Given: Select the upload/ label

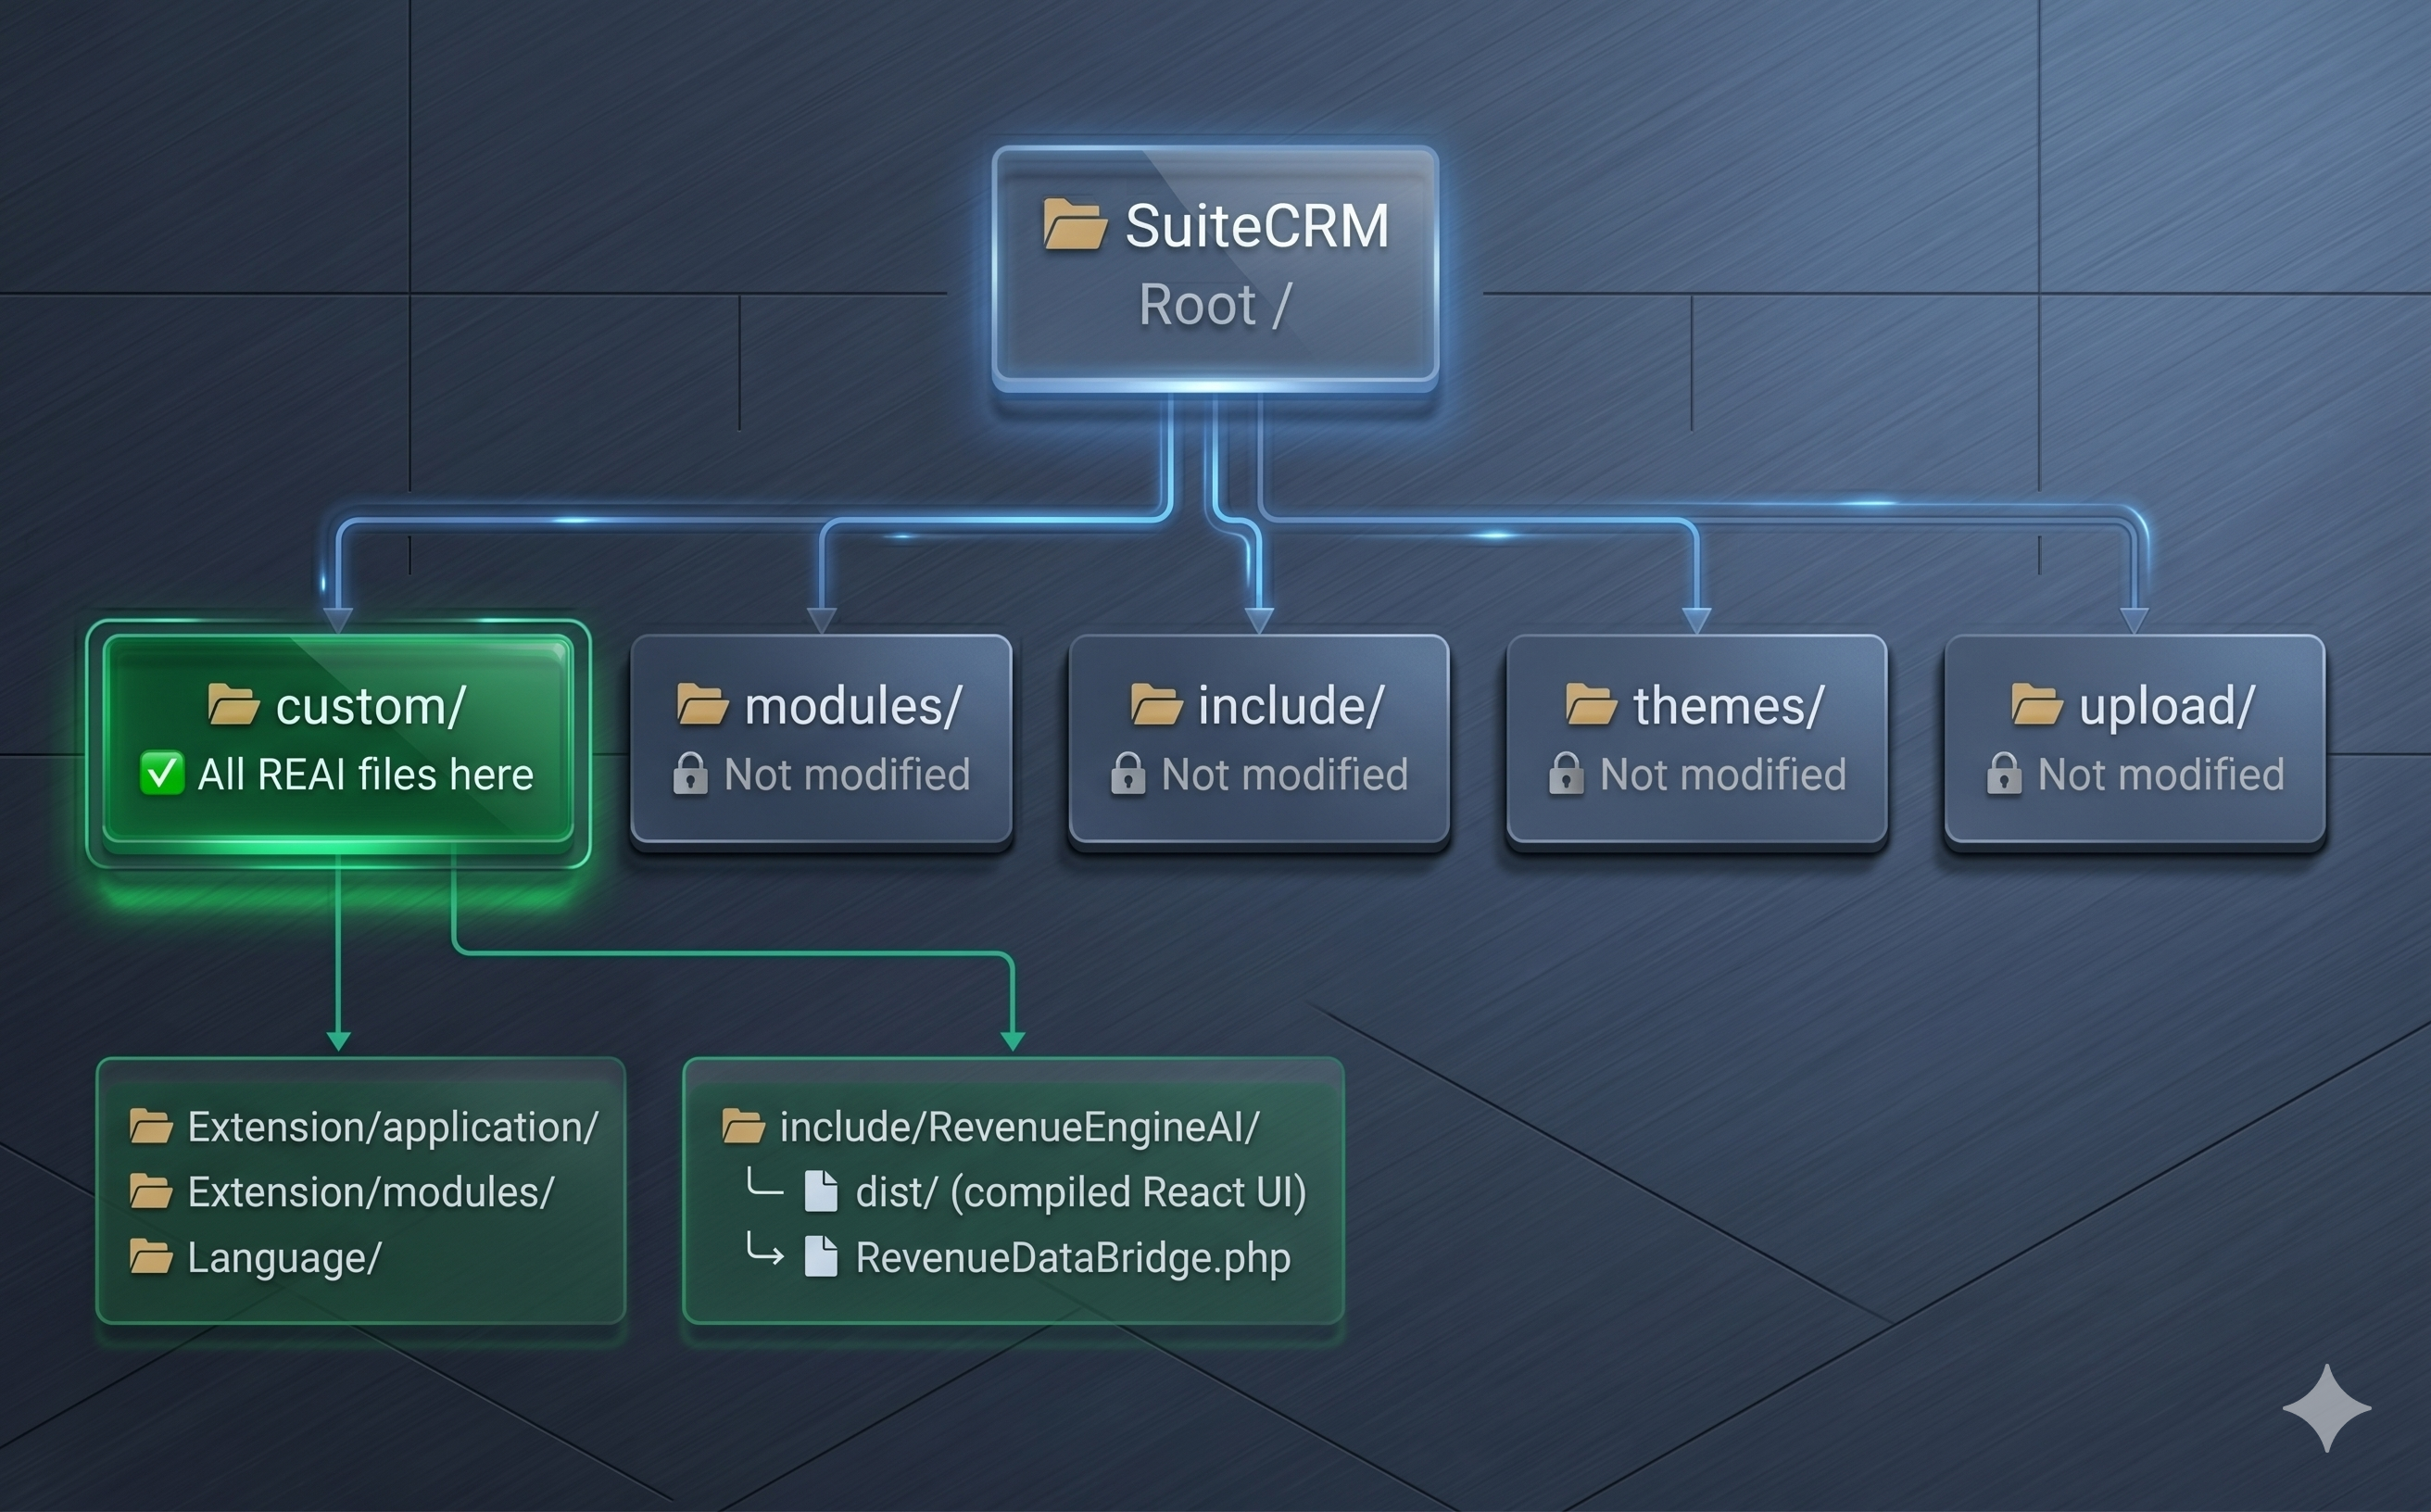Looking at the screenshot, I should [2167, 706].
